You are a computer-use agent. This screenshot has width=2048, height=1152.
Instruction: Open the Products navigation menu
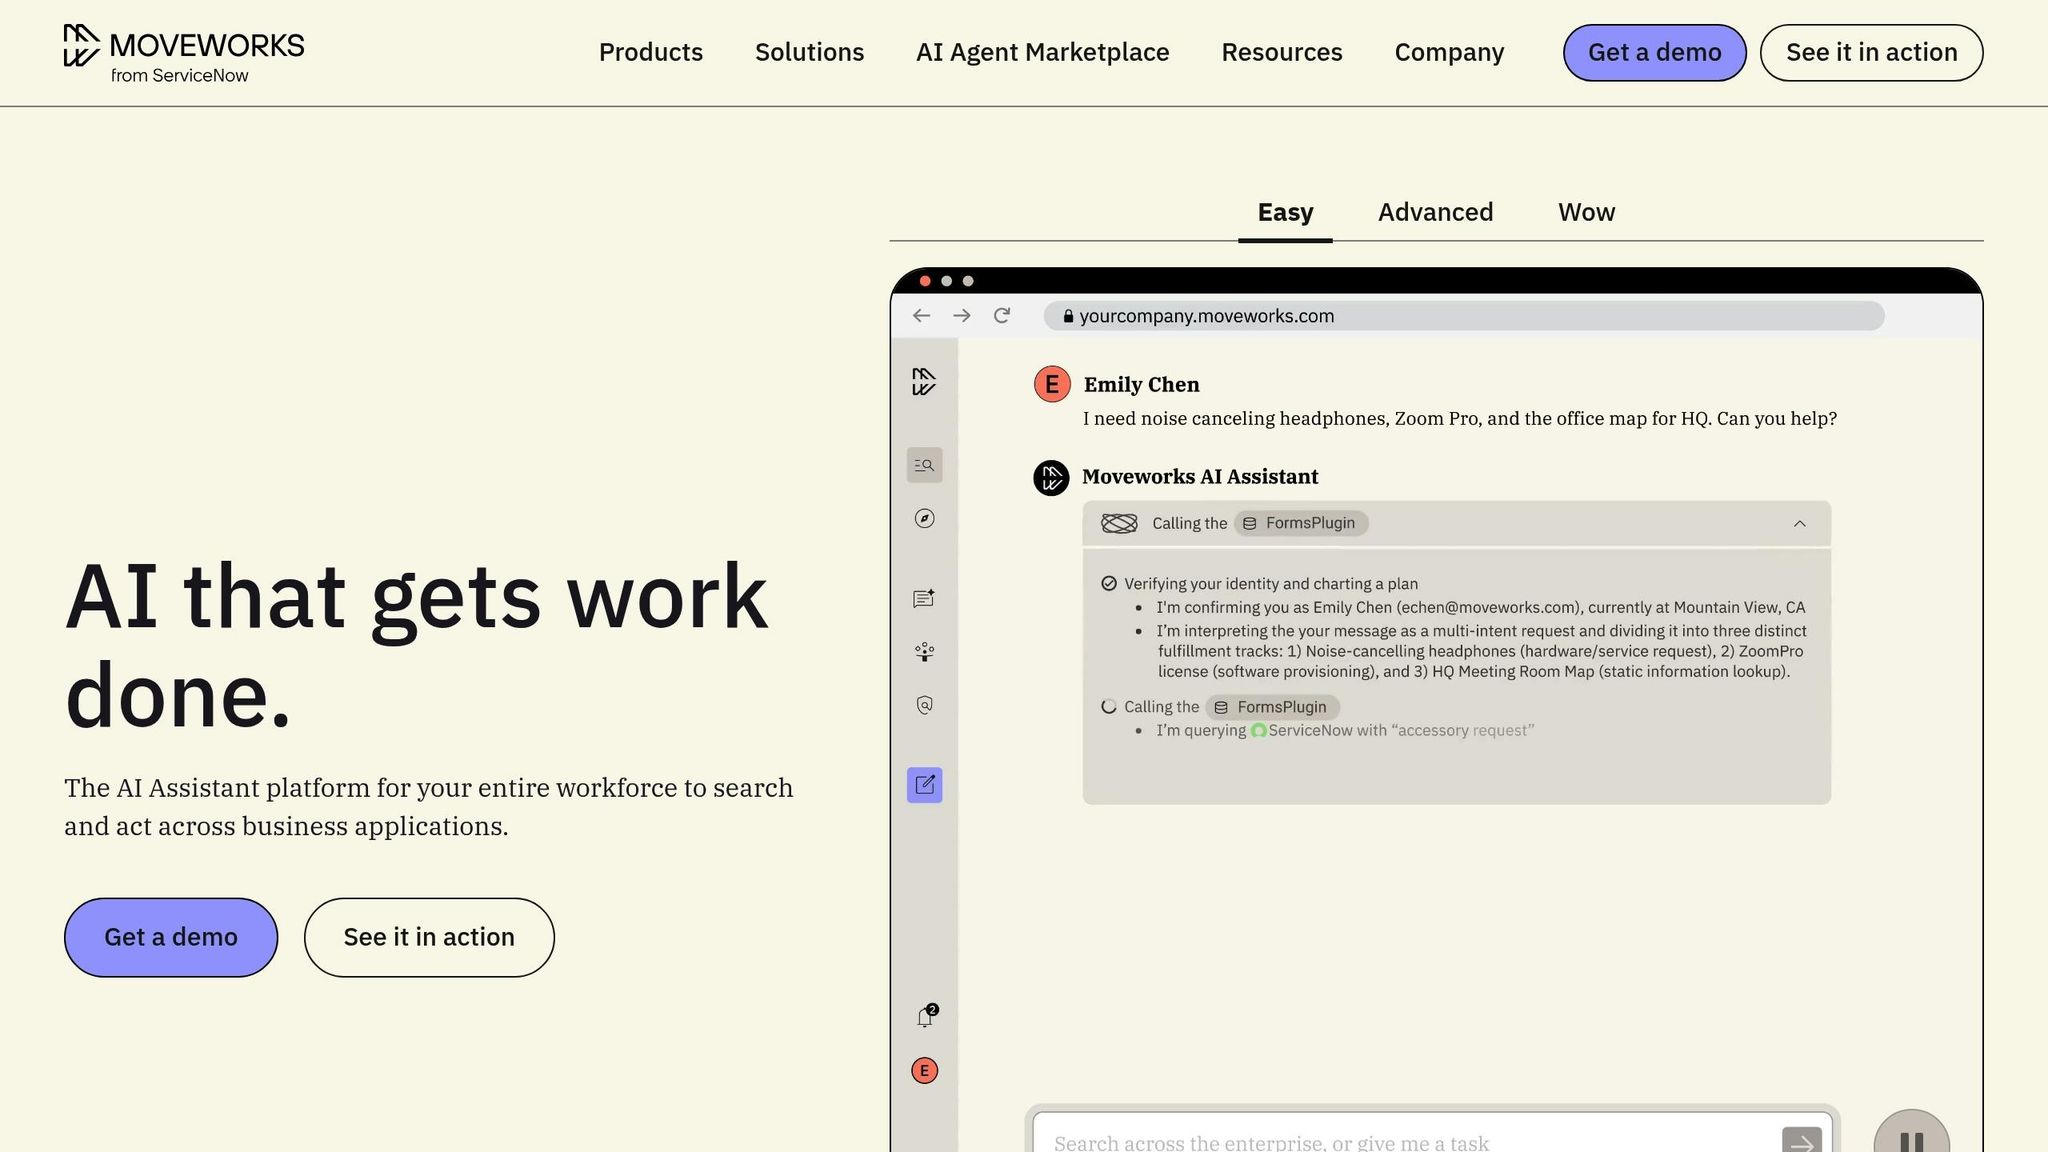point(650,52)
